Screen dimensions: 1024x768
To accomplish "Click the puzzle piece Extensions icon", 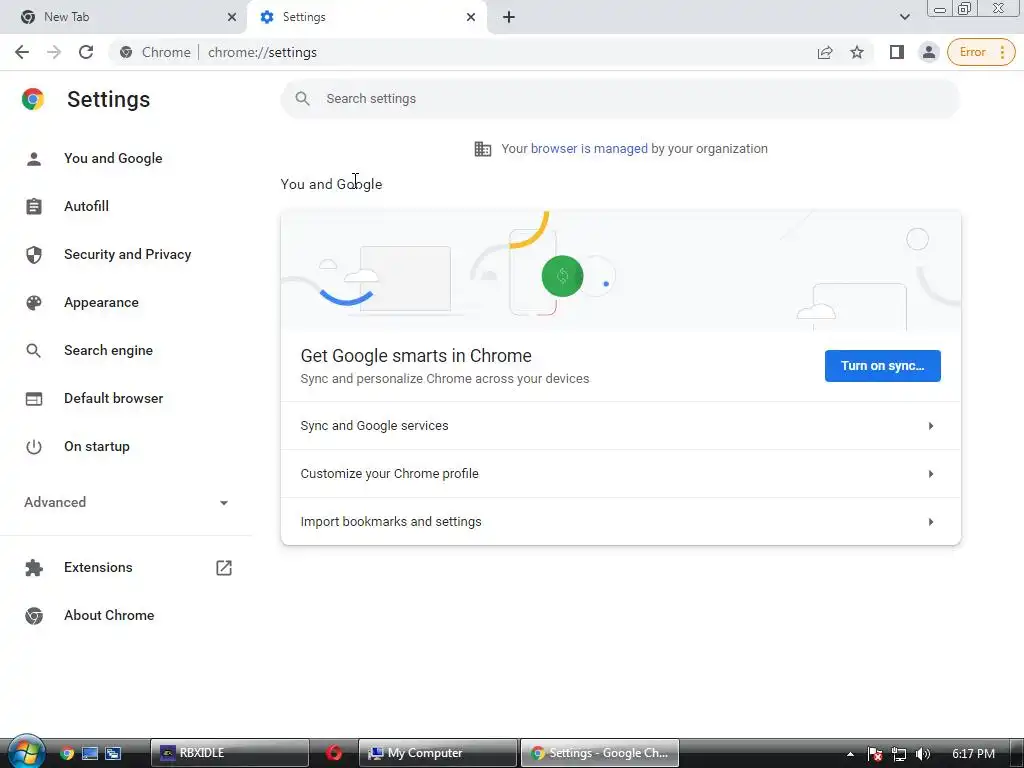I will click(34, 568).
